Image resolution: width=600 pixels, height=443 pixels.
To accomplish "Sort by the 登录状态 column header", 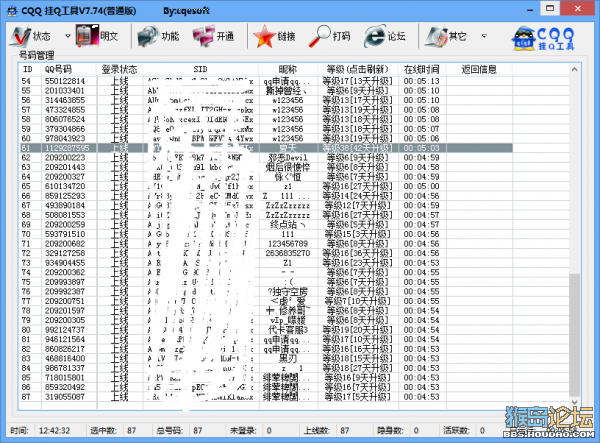I will [119, 69].
